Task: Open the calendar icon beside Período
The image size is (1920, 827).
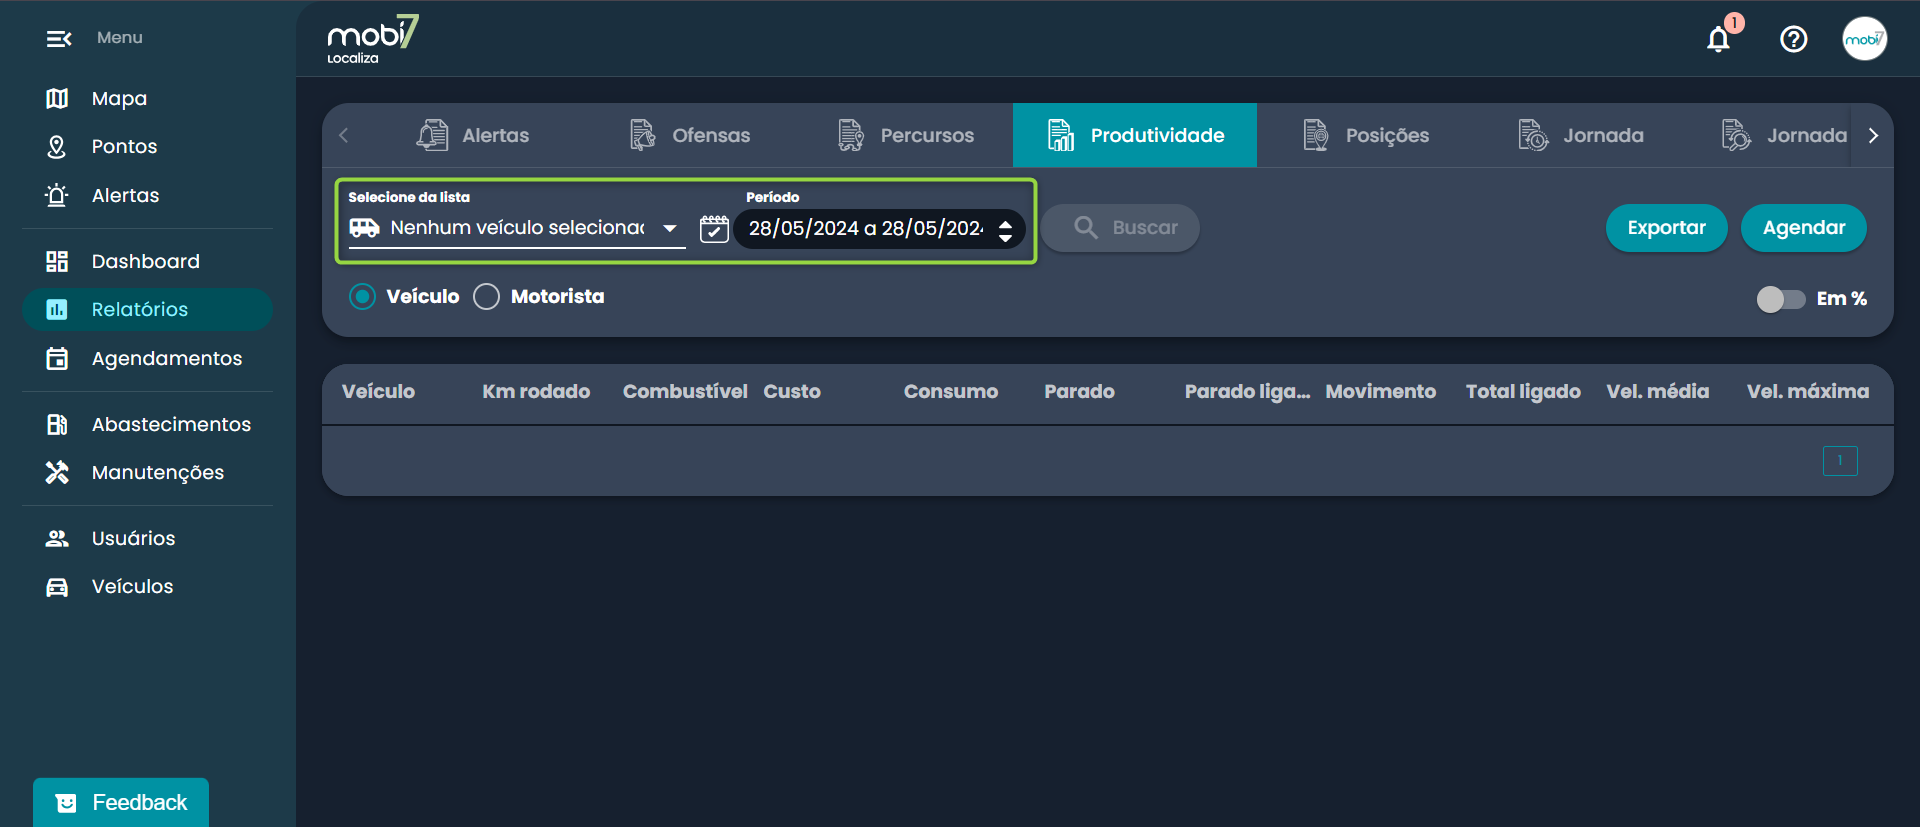Action: [x=714, y=228]
